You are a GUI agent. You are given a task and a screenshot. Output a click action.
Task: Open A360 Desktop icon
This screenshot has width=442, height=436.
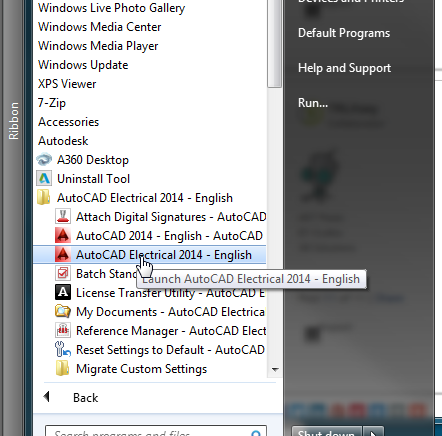(x=44, y=160)
